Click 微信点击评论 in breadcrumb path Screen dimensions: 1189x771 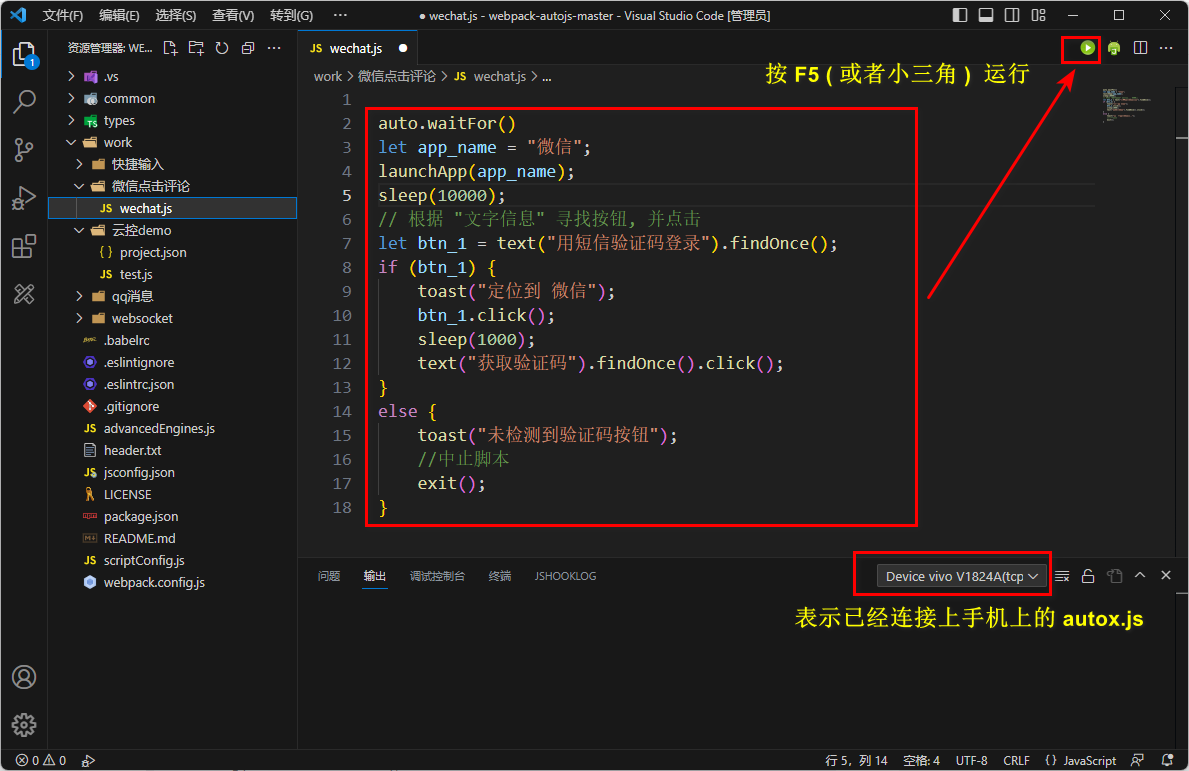point(397,77)
